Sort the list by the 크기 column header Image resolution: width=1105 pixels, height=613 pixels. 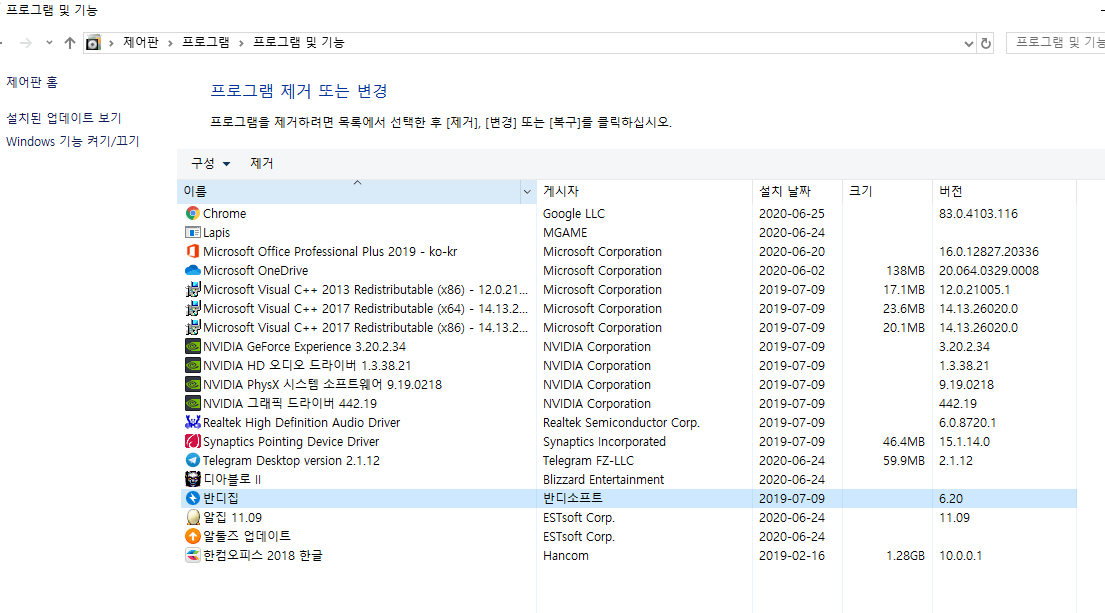coord(887,192)
